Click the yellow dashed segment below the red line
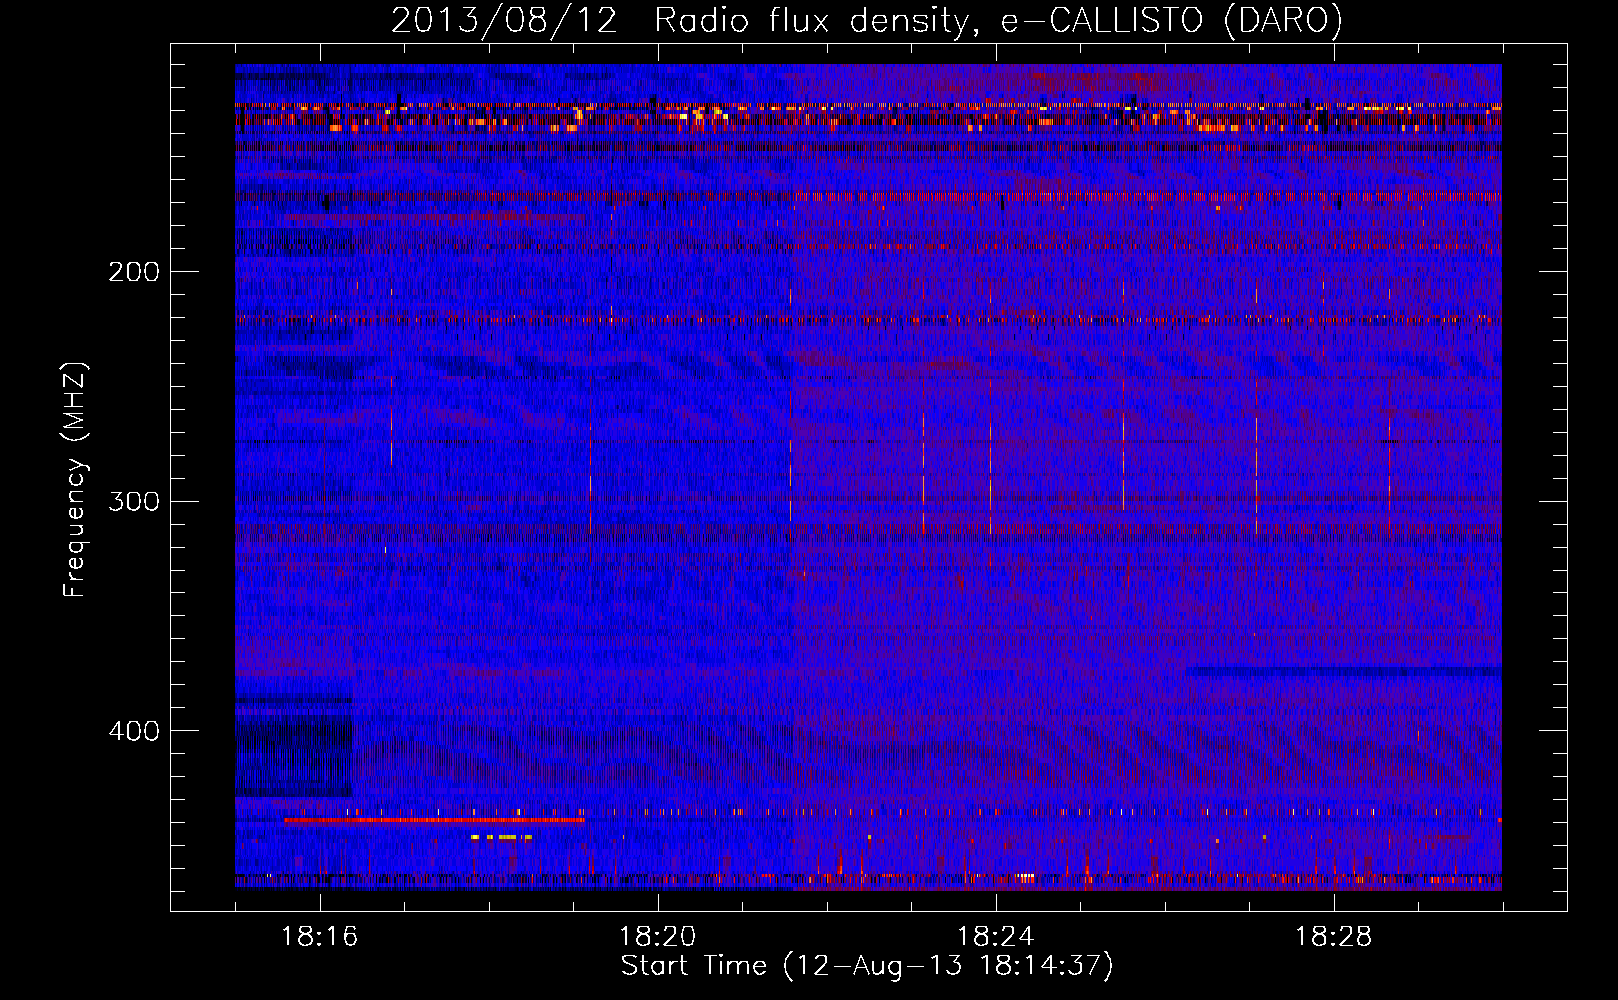This screenshot has width=1618, height=1000. [x=501, y=837]
